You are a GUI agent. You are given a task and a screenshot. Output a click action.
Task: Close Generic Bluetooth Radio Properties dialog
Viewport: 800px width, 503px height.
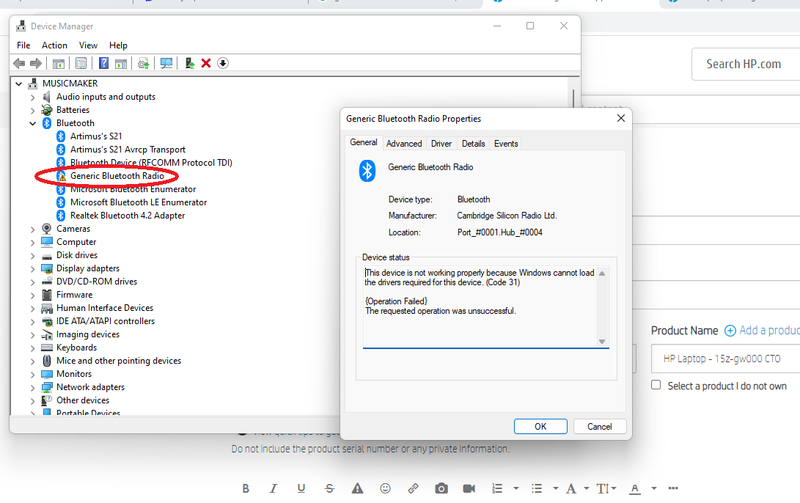(621, 118)
